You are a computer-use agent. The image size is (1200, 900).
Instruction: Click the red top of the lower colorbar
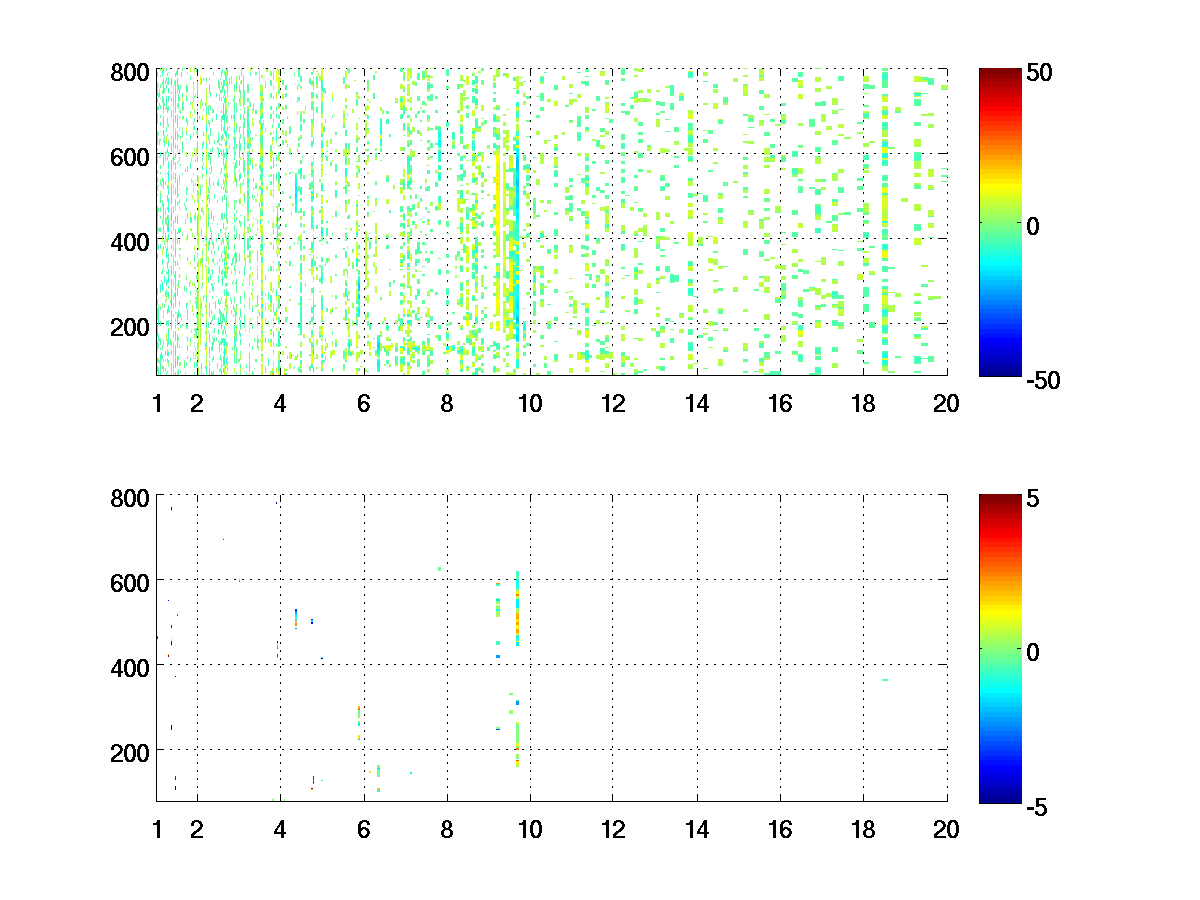1000,503
